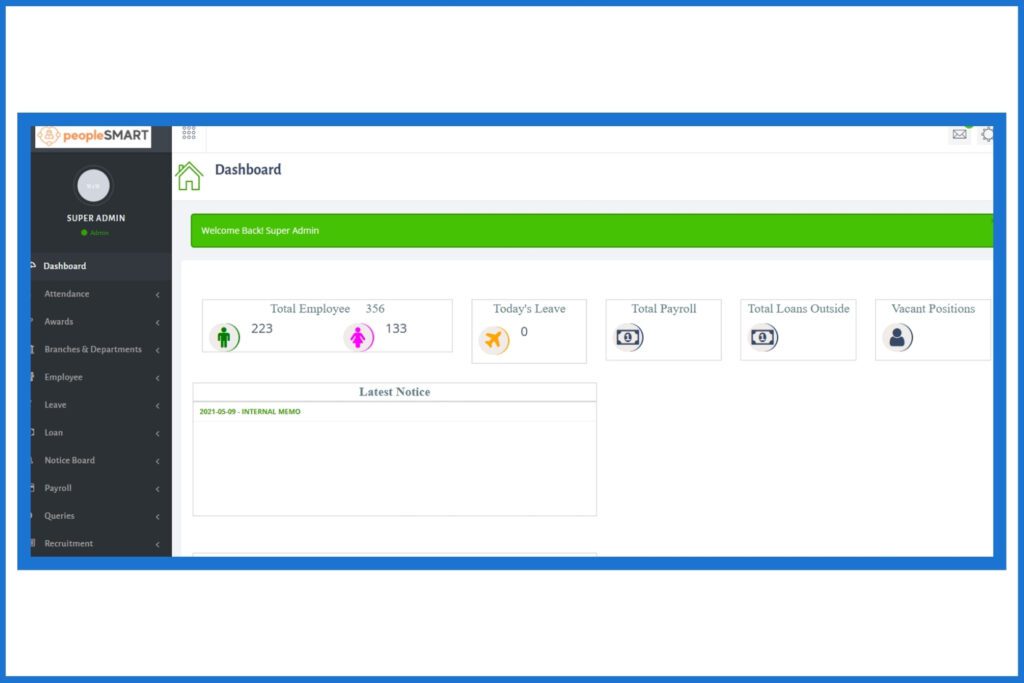Click the grid apps icon in top bar
The height and width of the screenshot is (683, 1024).
tap(189, 133)
